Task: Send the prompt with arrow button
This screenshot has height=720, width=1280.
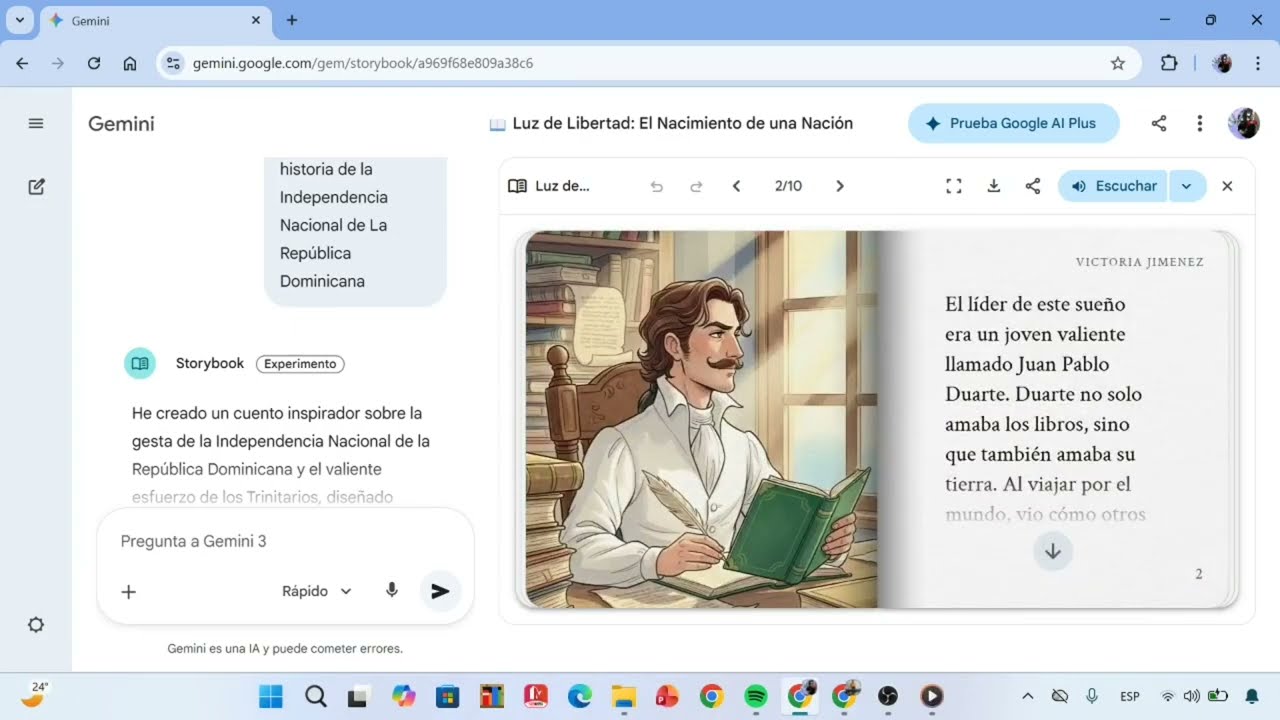Action: click(x=440, y=591)
